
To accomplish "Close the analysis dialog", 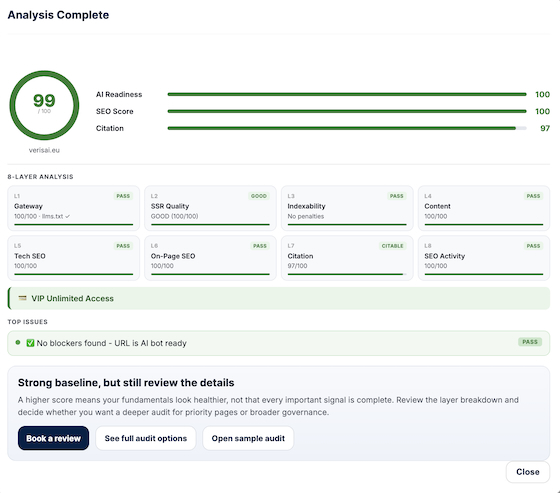I will 528,472.
